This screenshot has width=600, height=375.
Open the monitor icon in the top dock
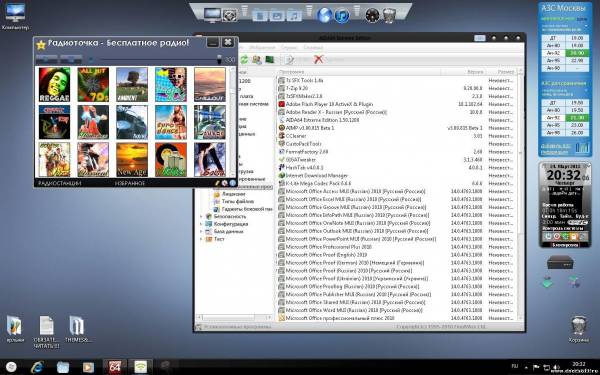click(212, 15)
